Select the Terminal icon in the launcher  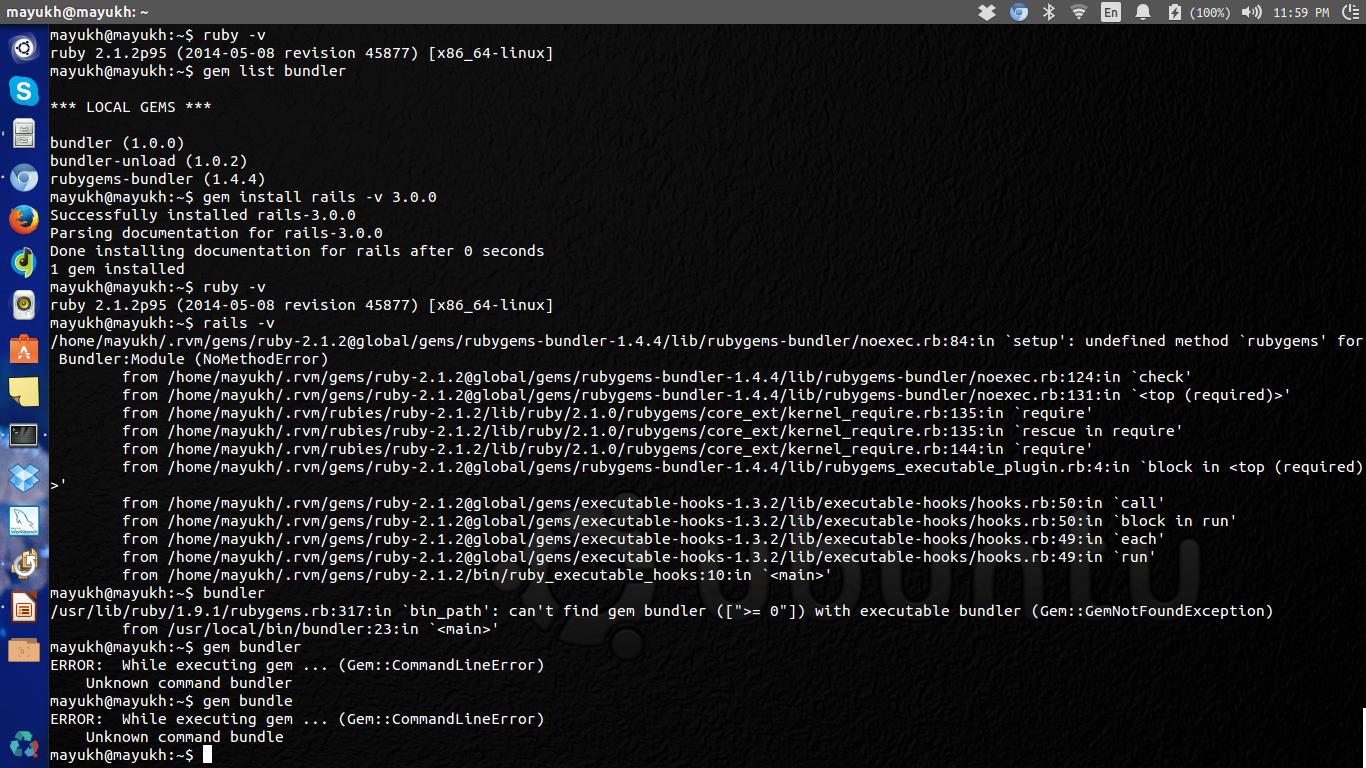click(x=24, y=435)
